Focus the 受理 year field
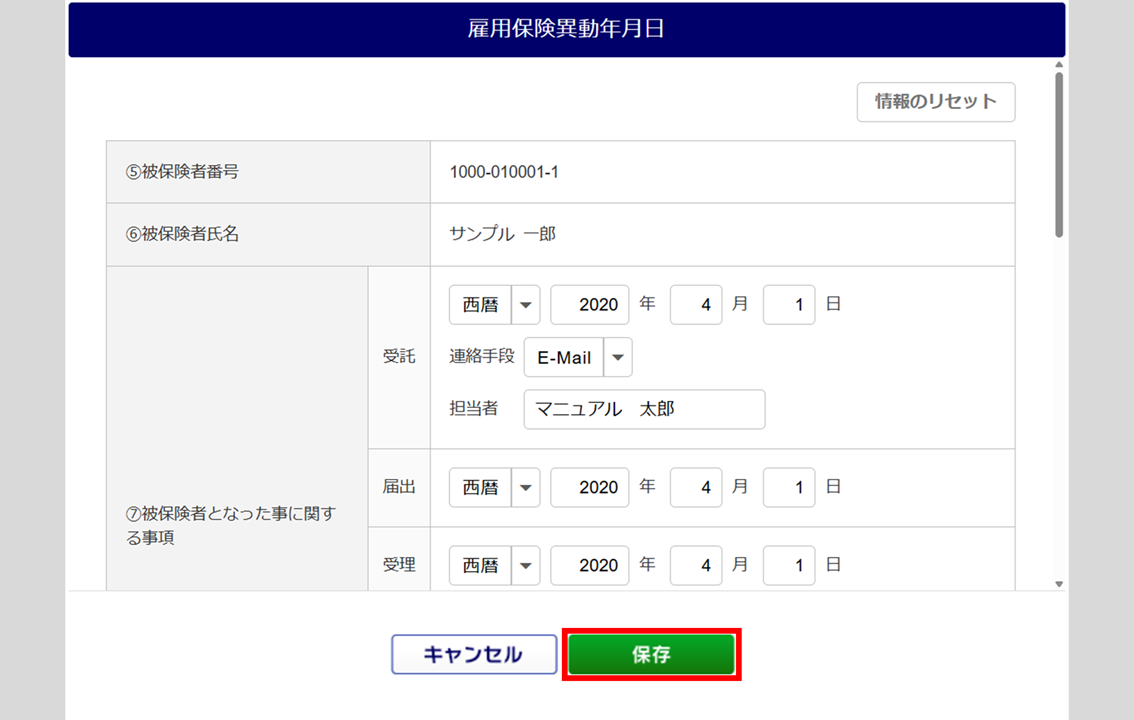Screen dimensions: 1134x720 click(590, 565)
